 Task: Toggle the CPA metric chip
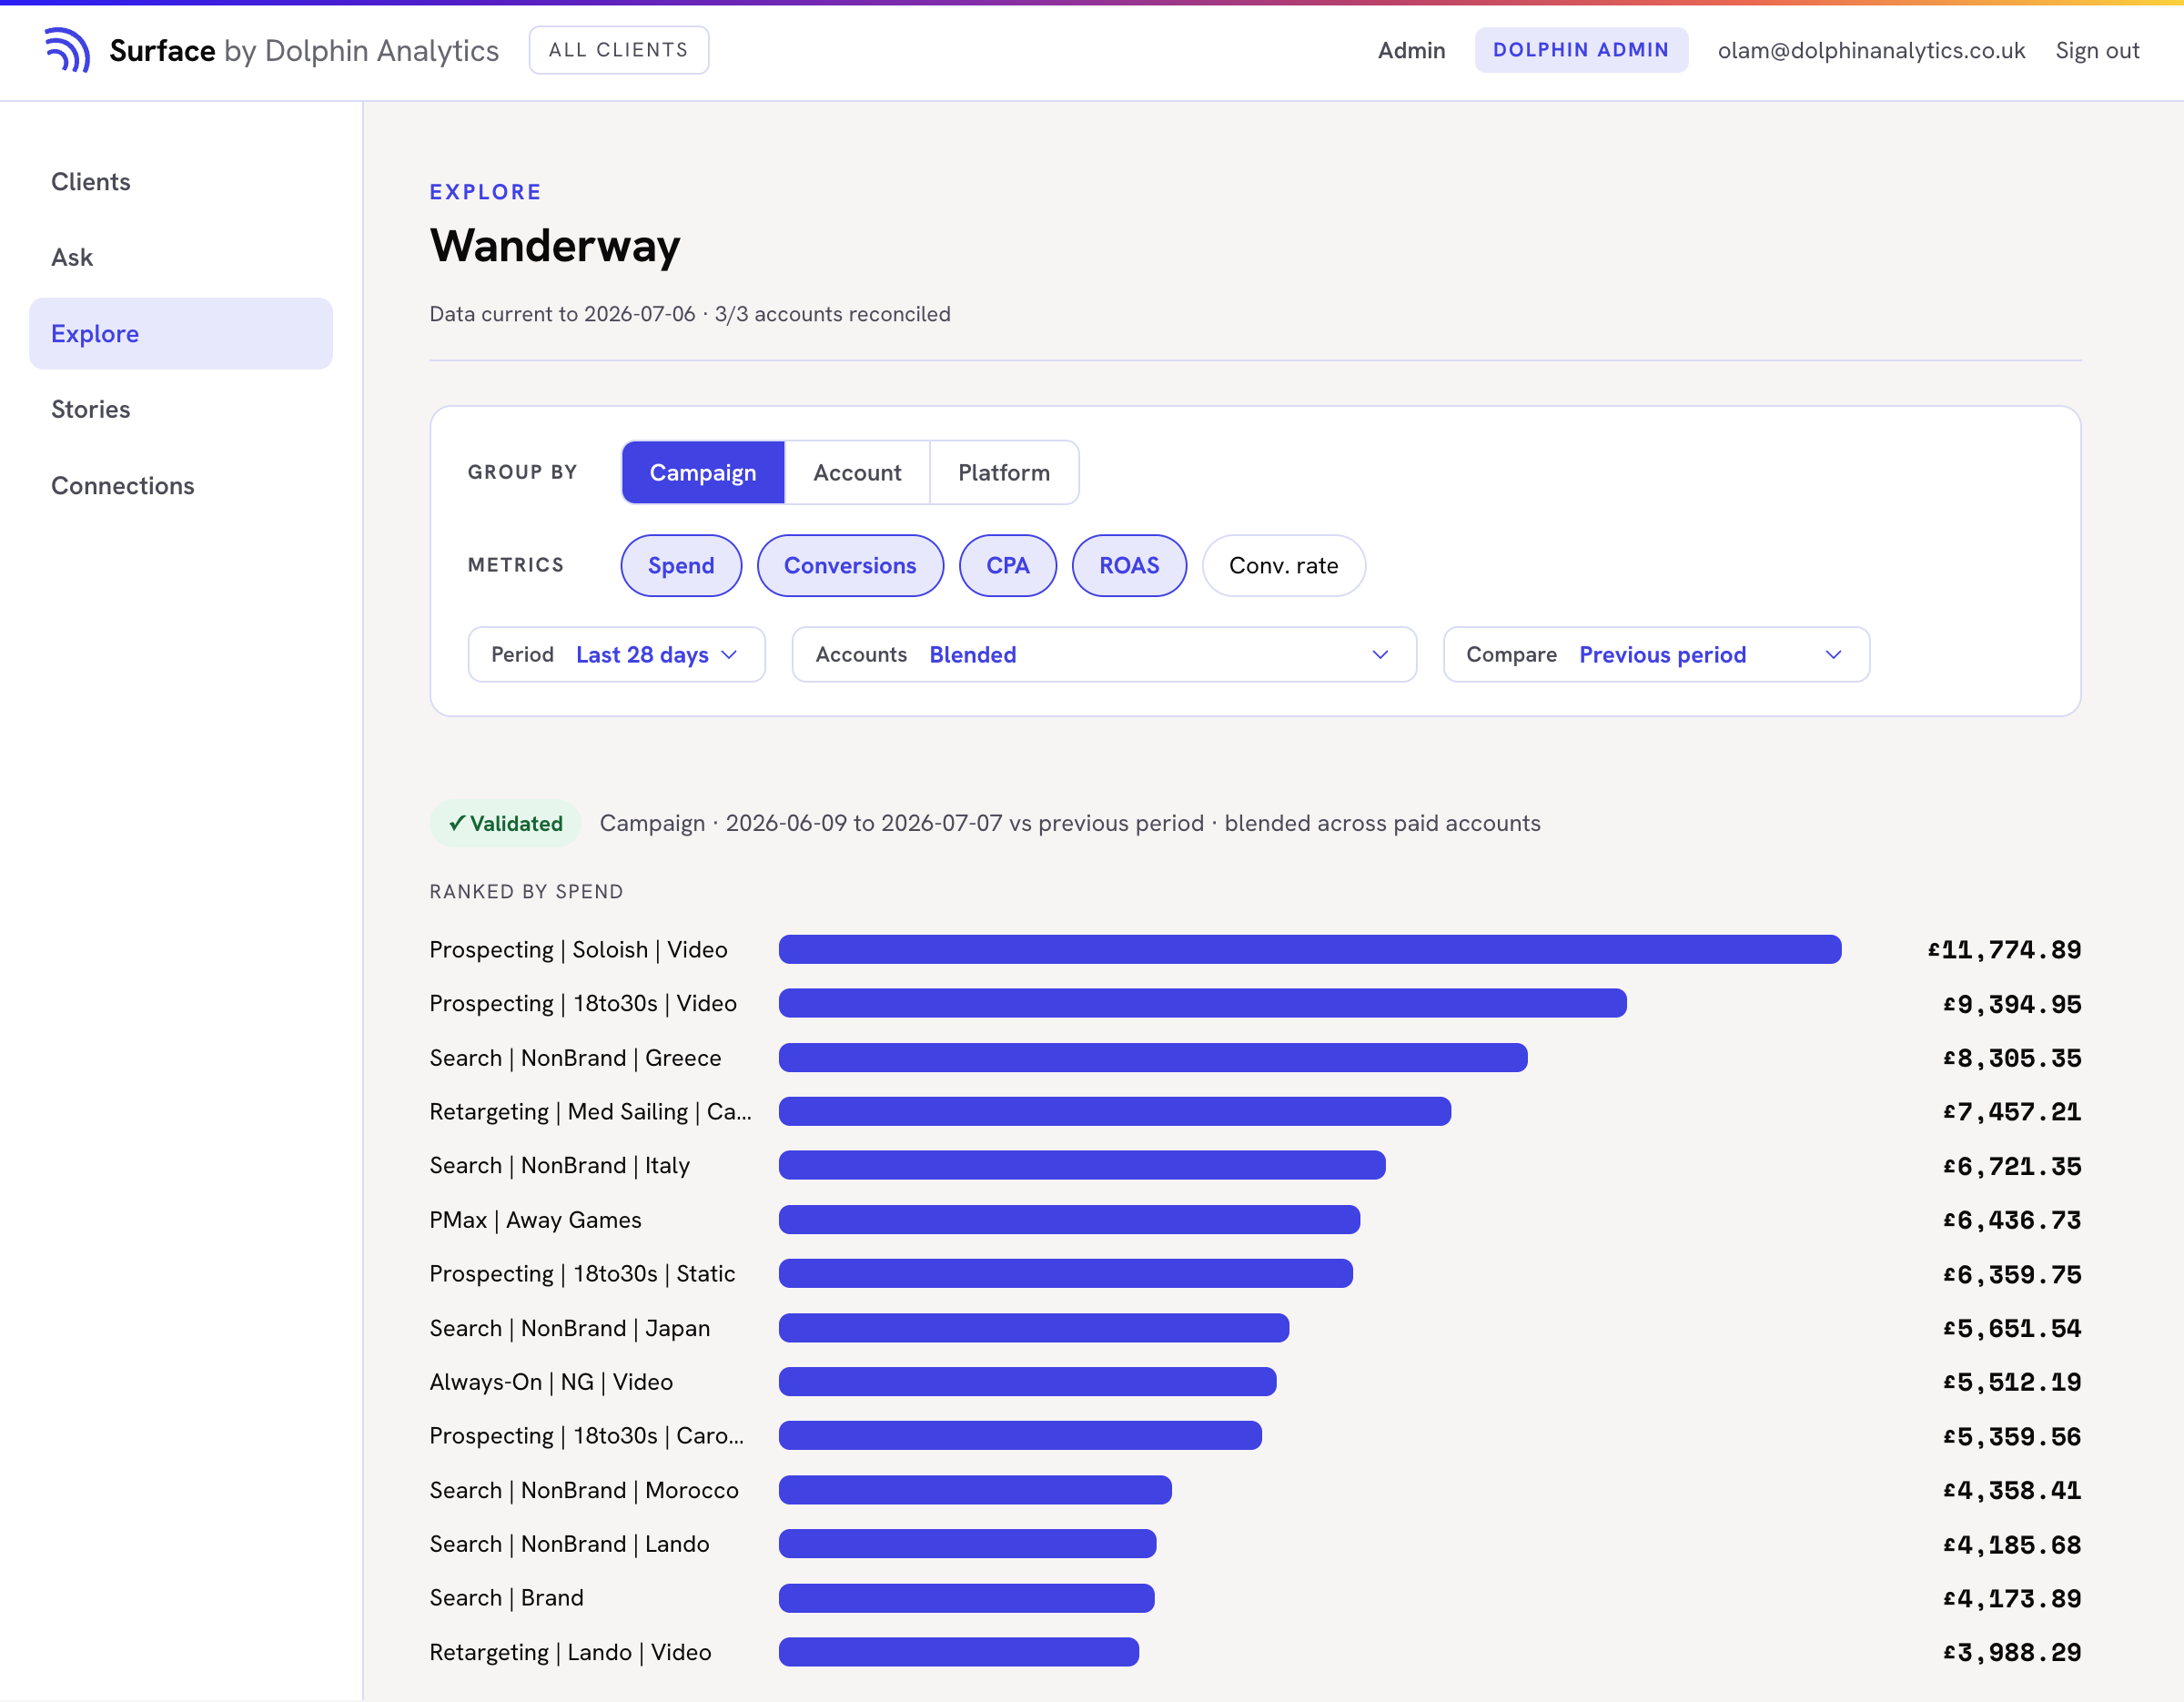pos(1007,565)
